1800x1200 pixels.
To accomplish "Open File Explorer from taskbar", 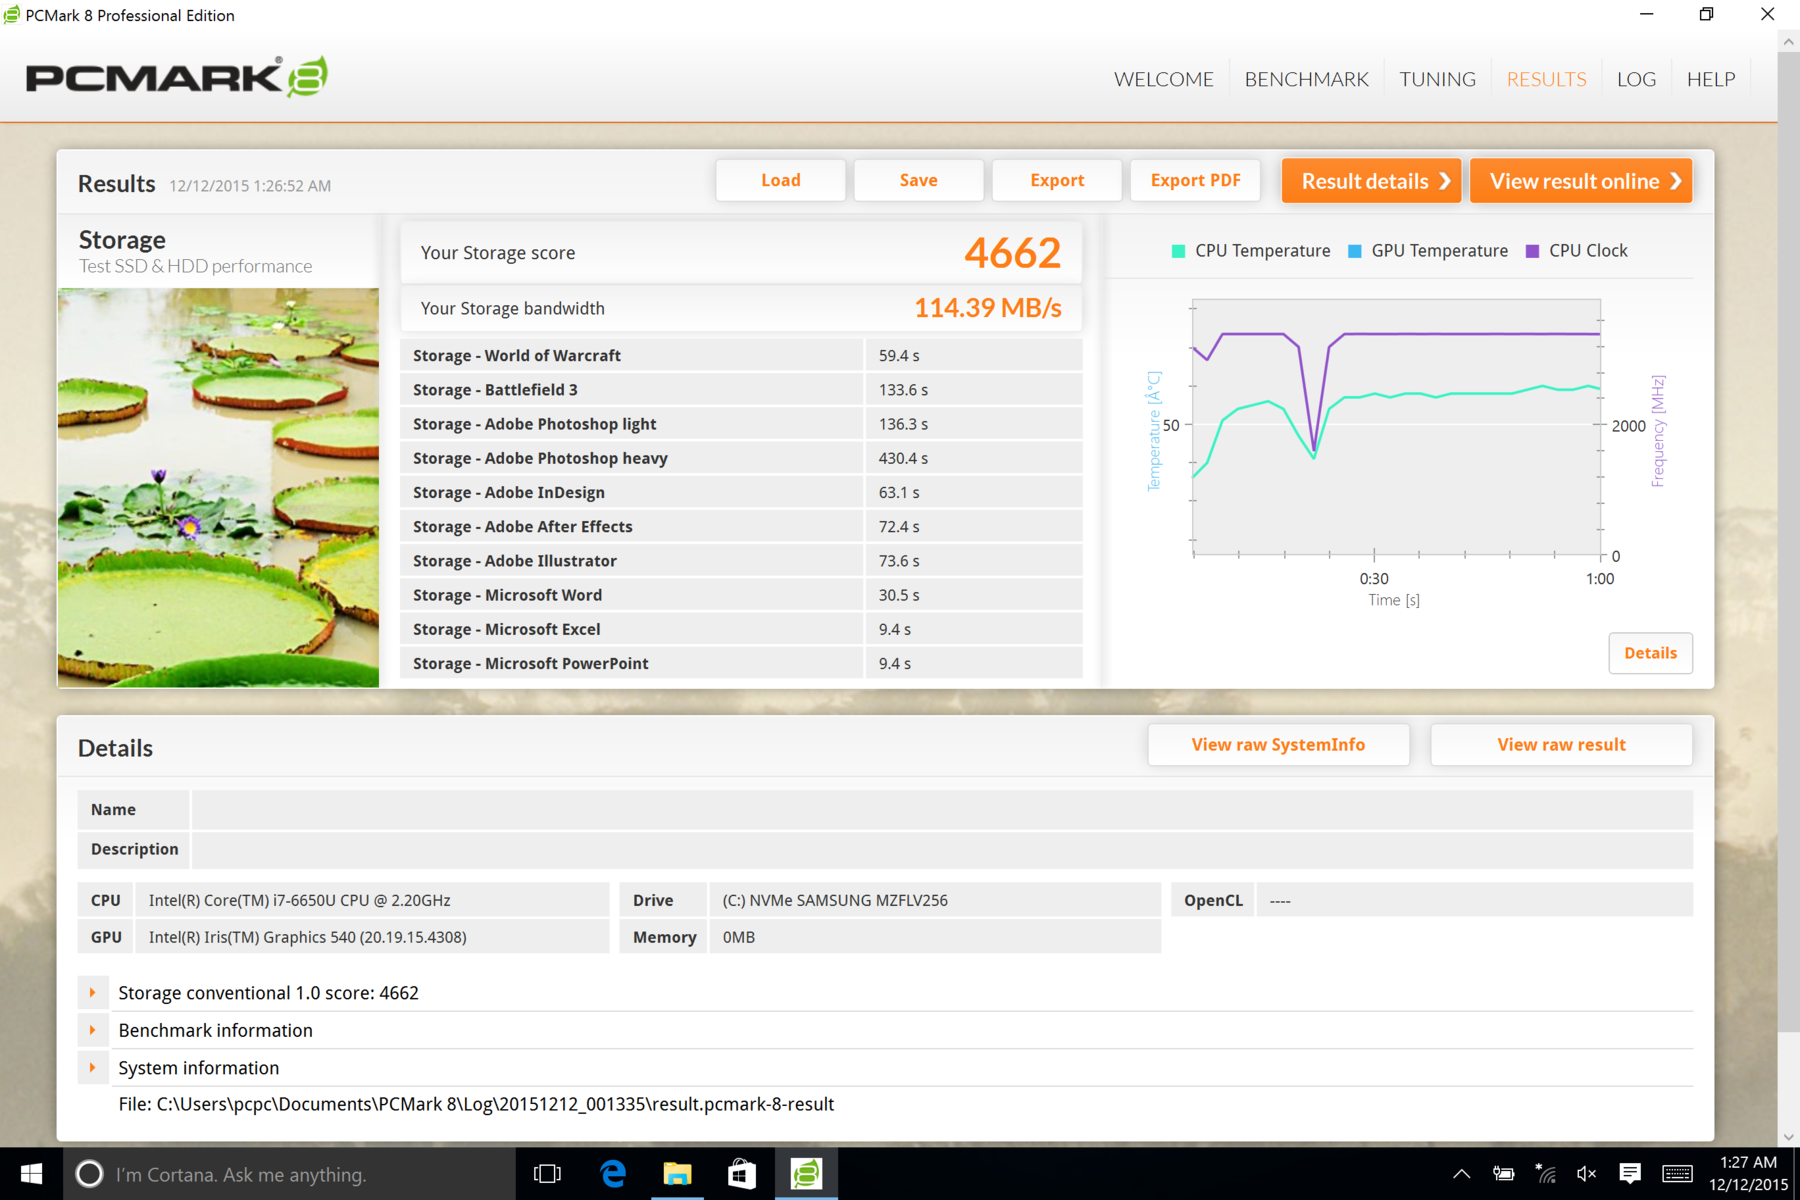I will pos(677,1173).
